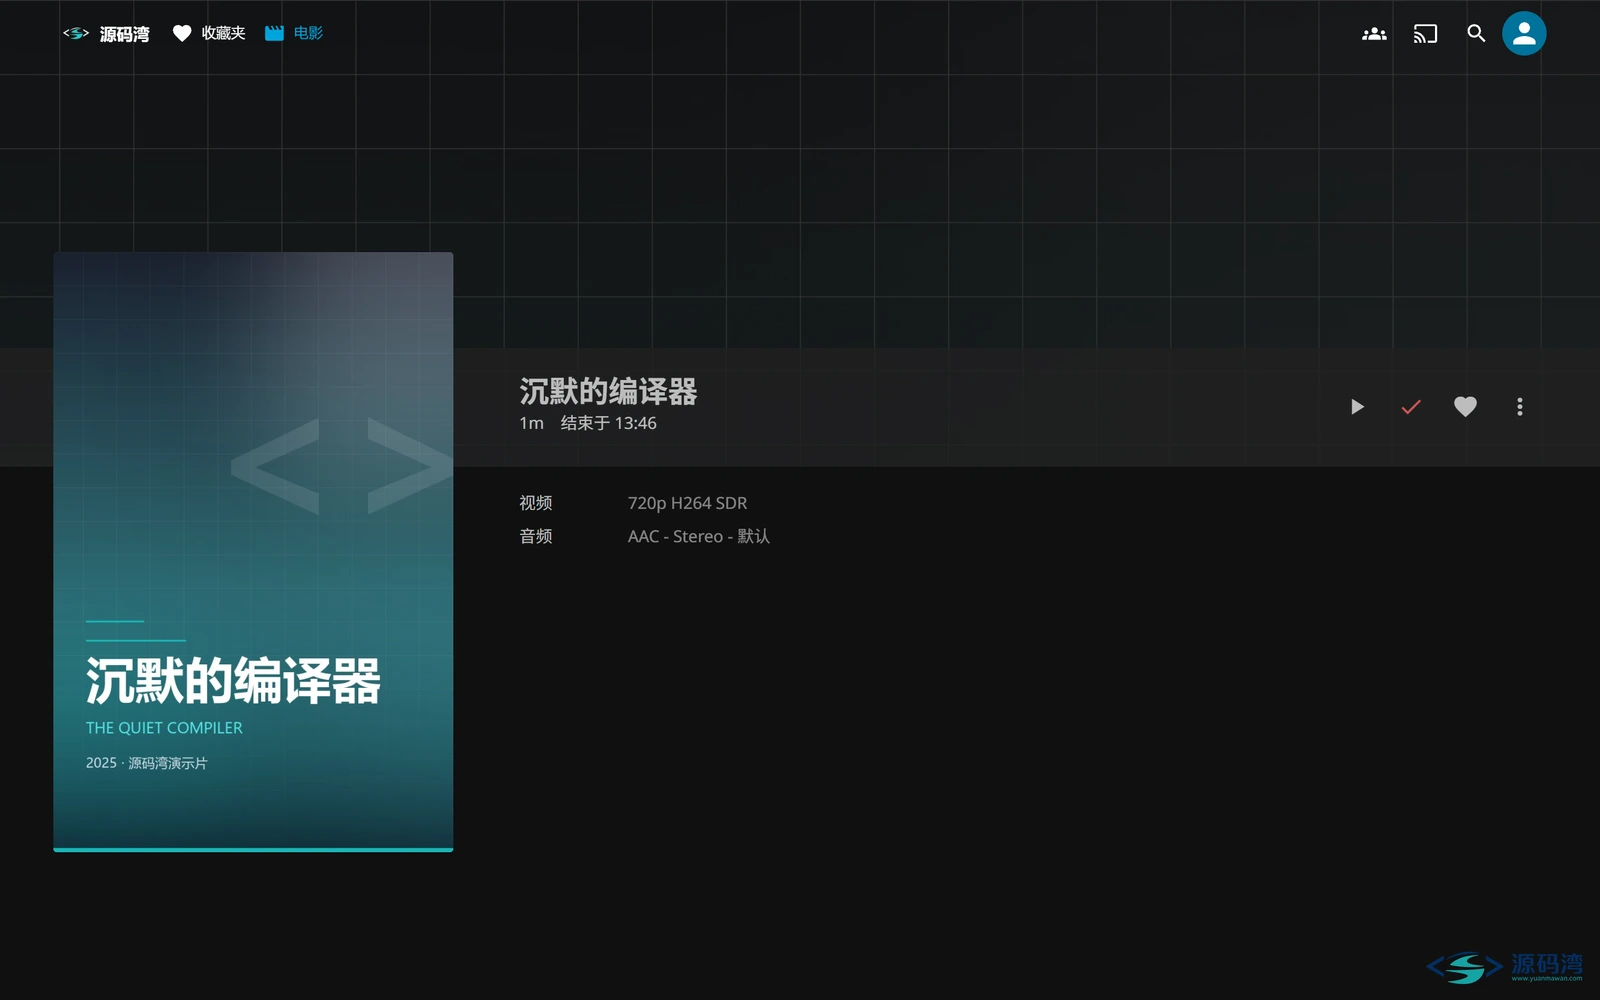1600x1000 pixels.
Task: Click the 视频 label
Action: tap(536, 503)
